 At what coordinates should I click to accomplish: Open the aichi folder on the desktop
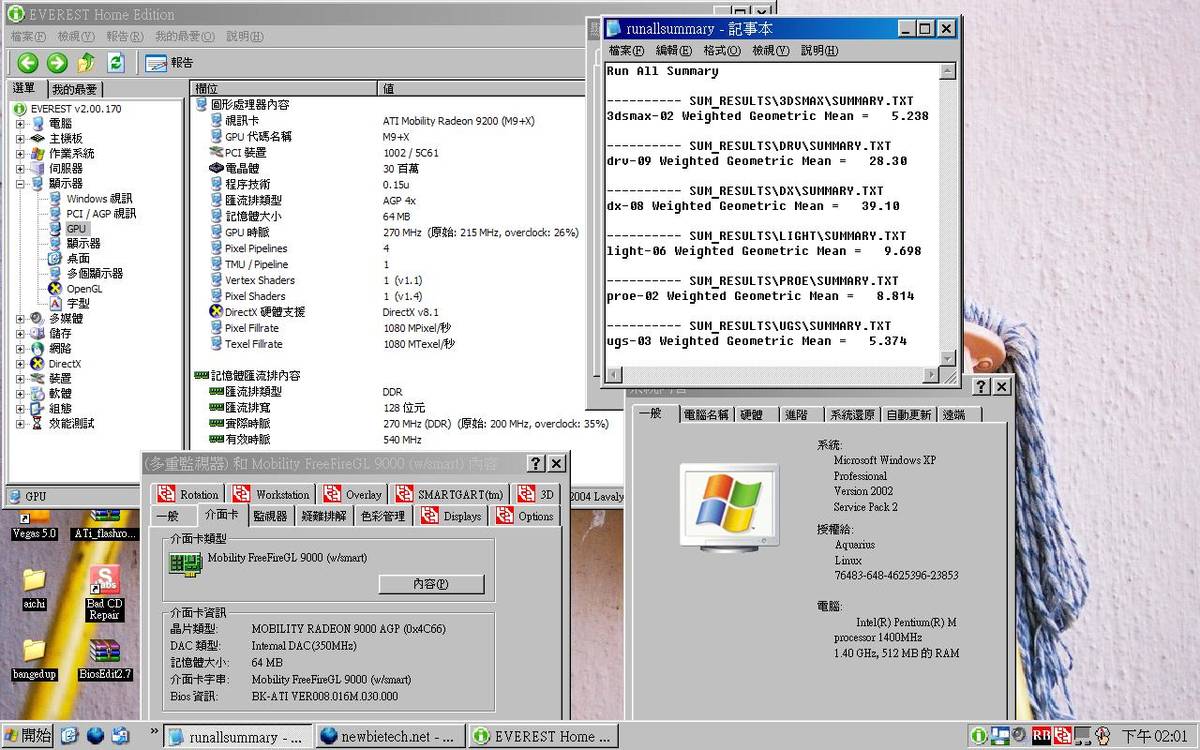pyautogui.click(x=34, y=587)
